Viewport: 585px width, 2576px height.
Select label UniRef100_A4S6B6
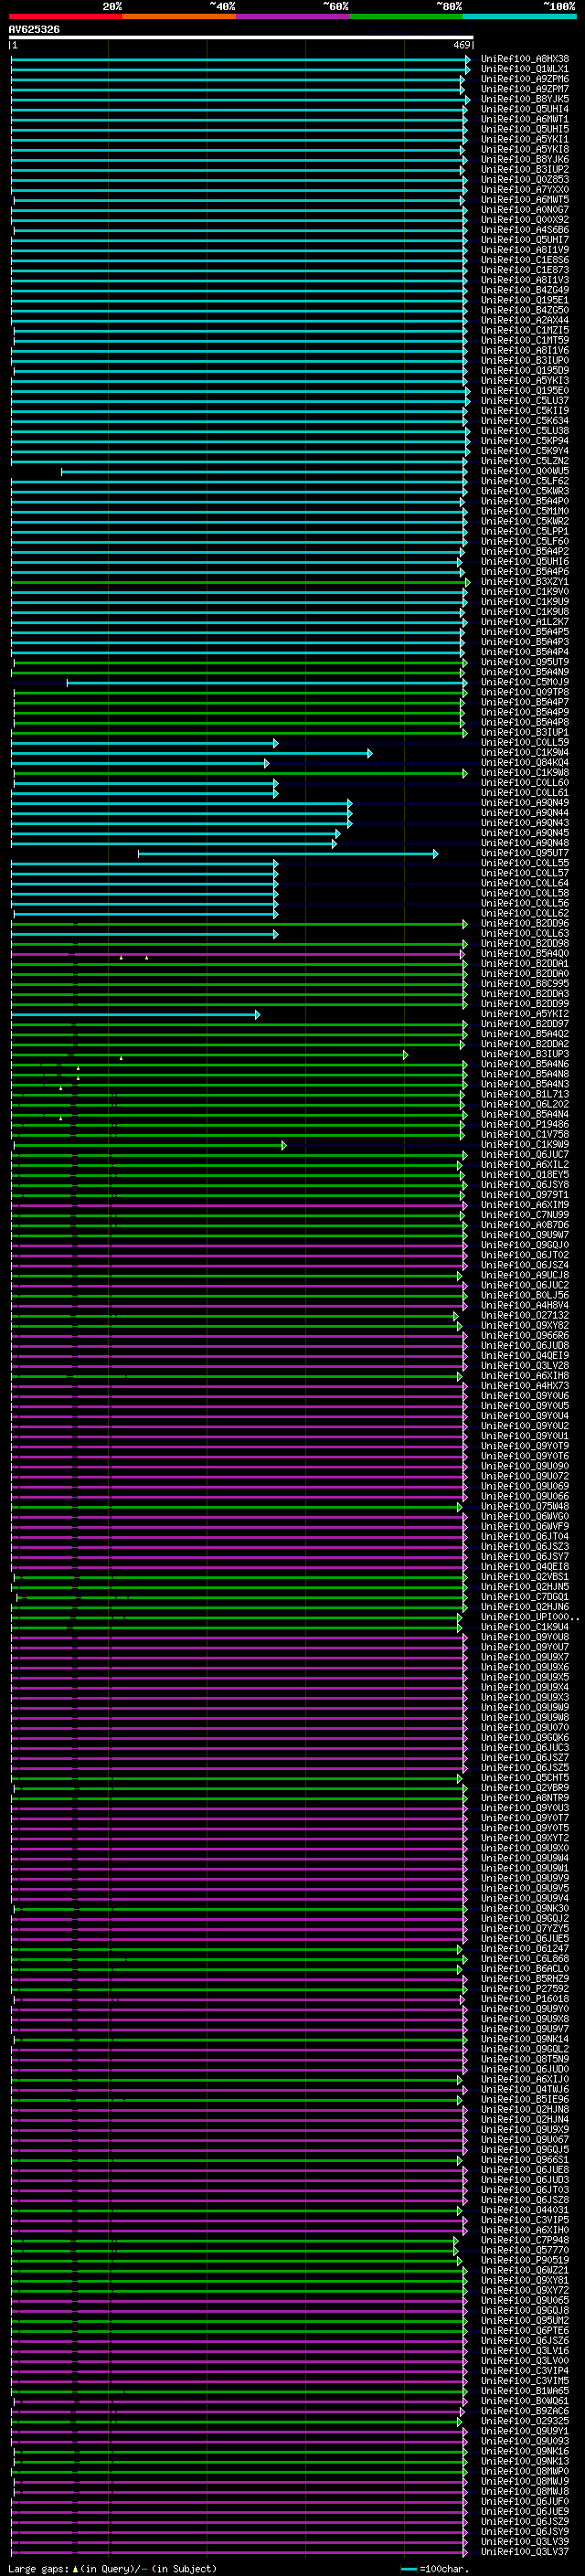pyautogui.click(x=524, y=230)
